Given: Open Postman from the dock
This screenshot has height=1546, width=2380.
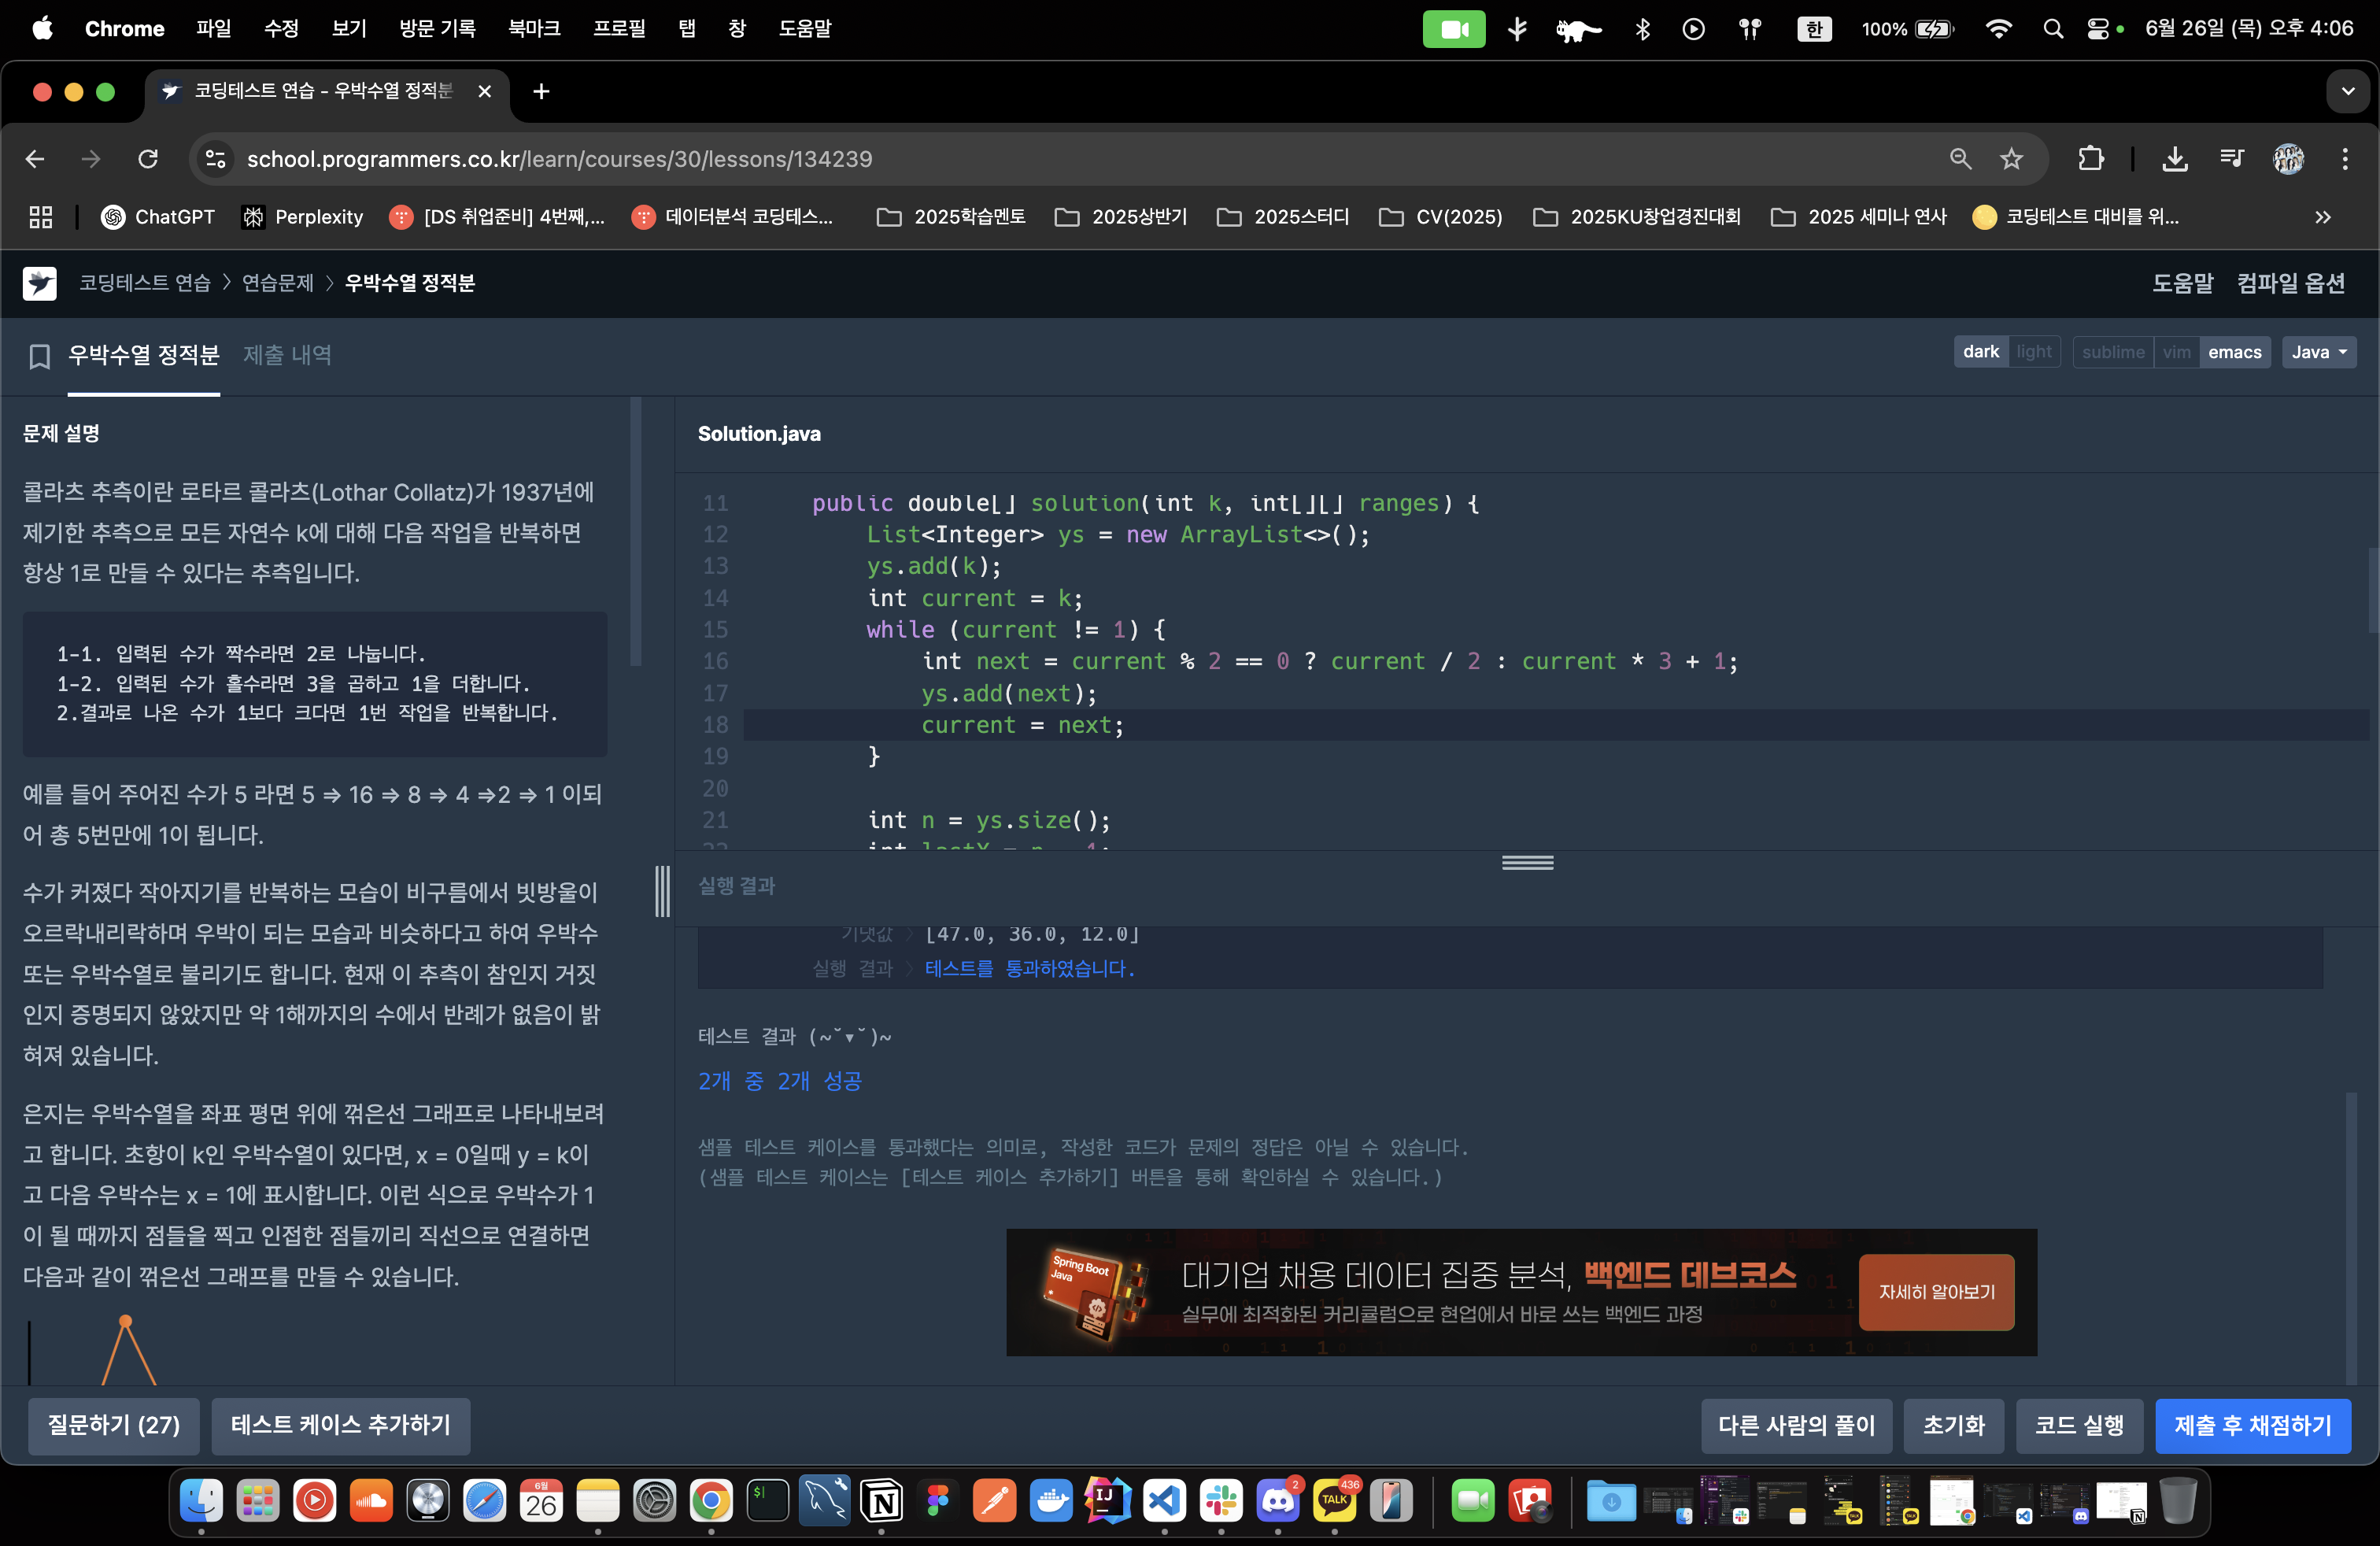Looking at the screenshot, I should click(x=995, y=1500).
